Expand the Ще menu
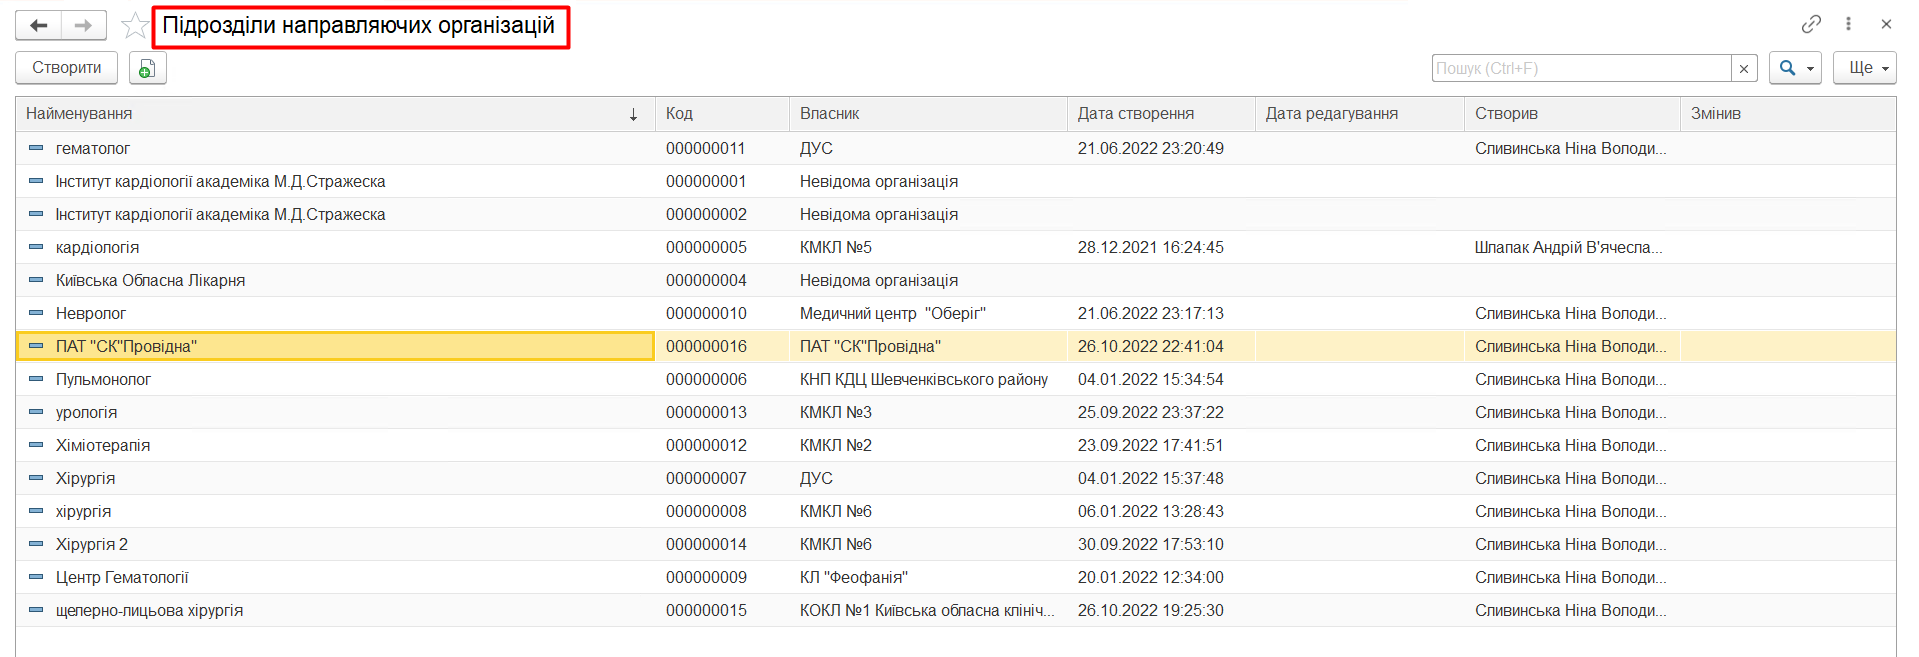Image resolution: width=1919 pixels, height=657 pixels. coord(1864,68)
